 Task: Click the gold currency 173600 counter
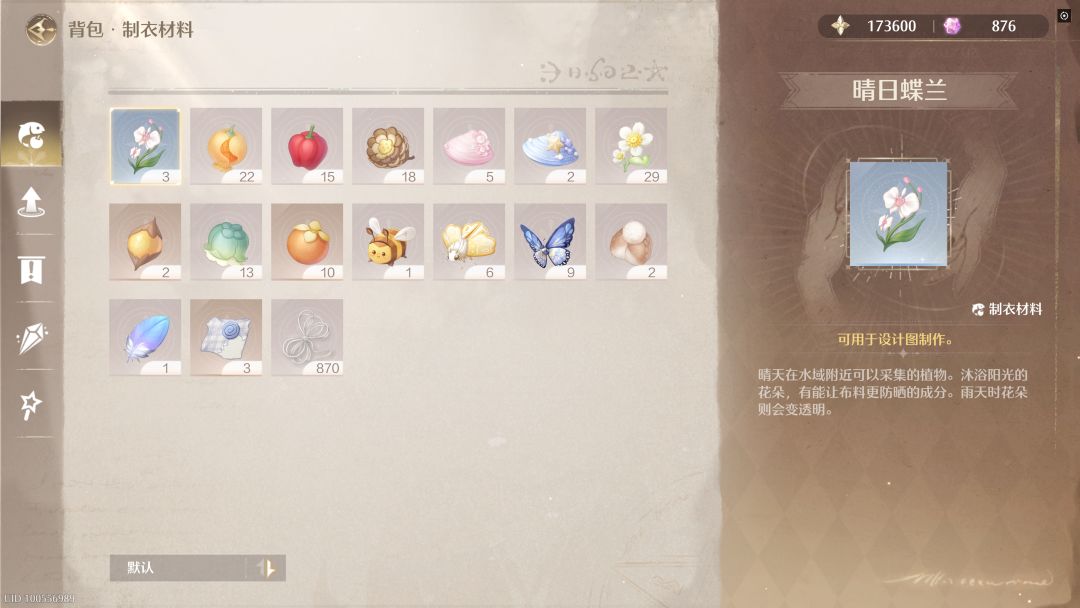[x=875, y=26]
